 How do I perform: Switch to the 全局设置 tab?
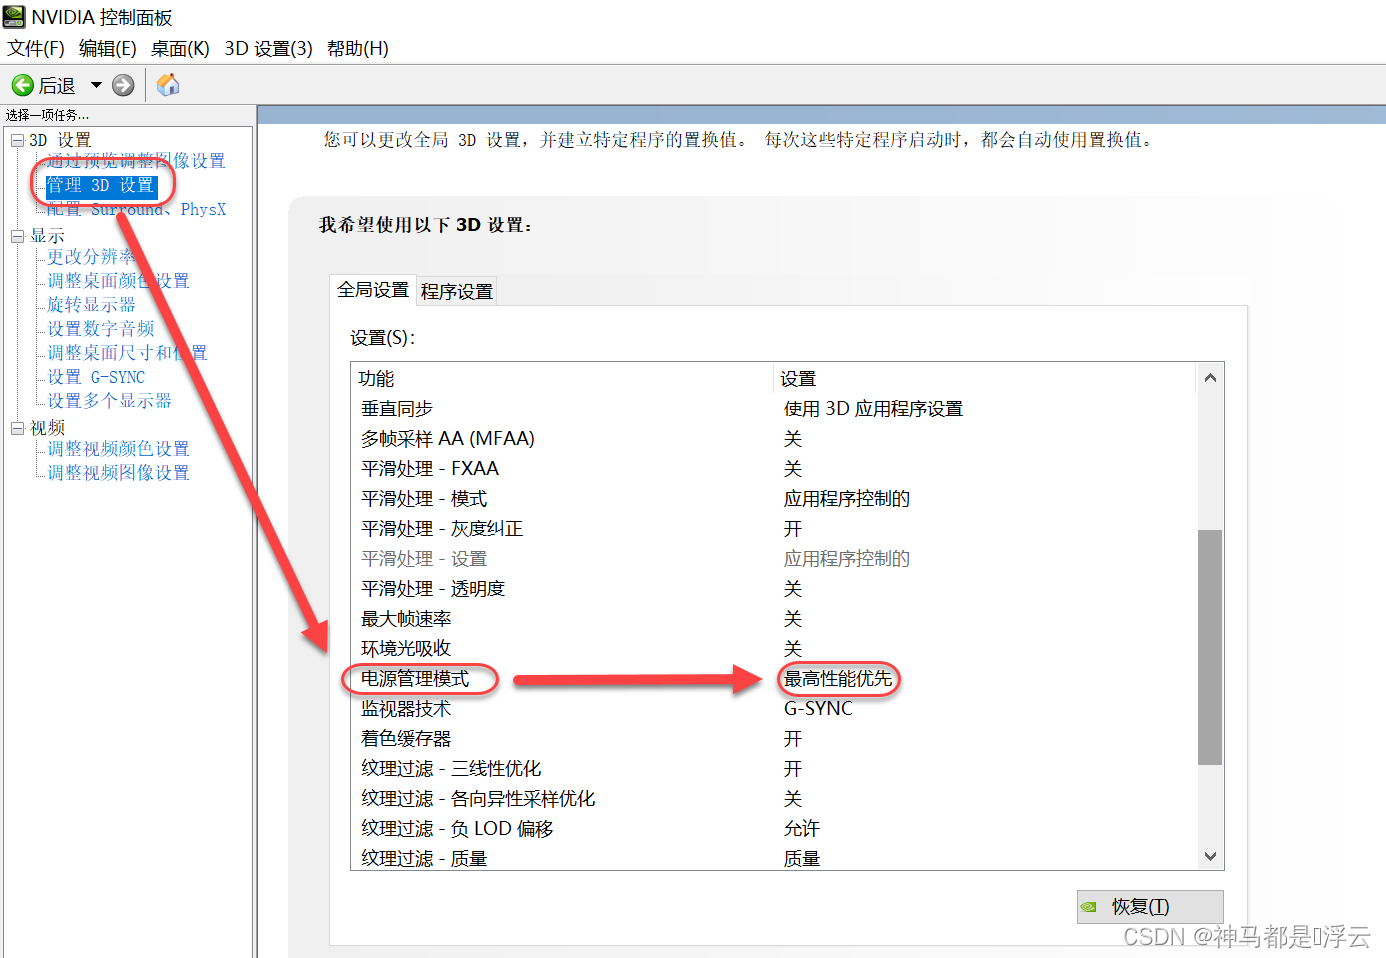pos(373,290)
